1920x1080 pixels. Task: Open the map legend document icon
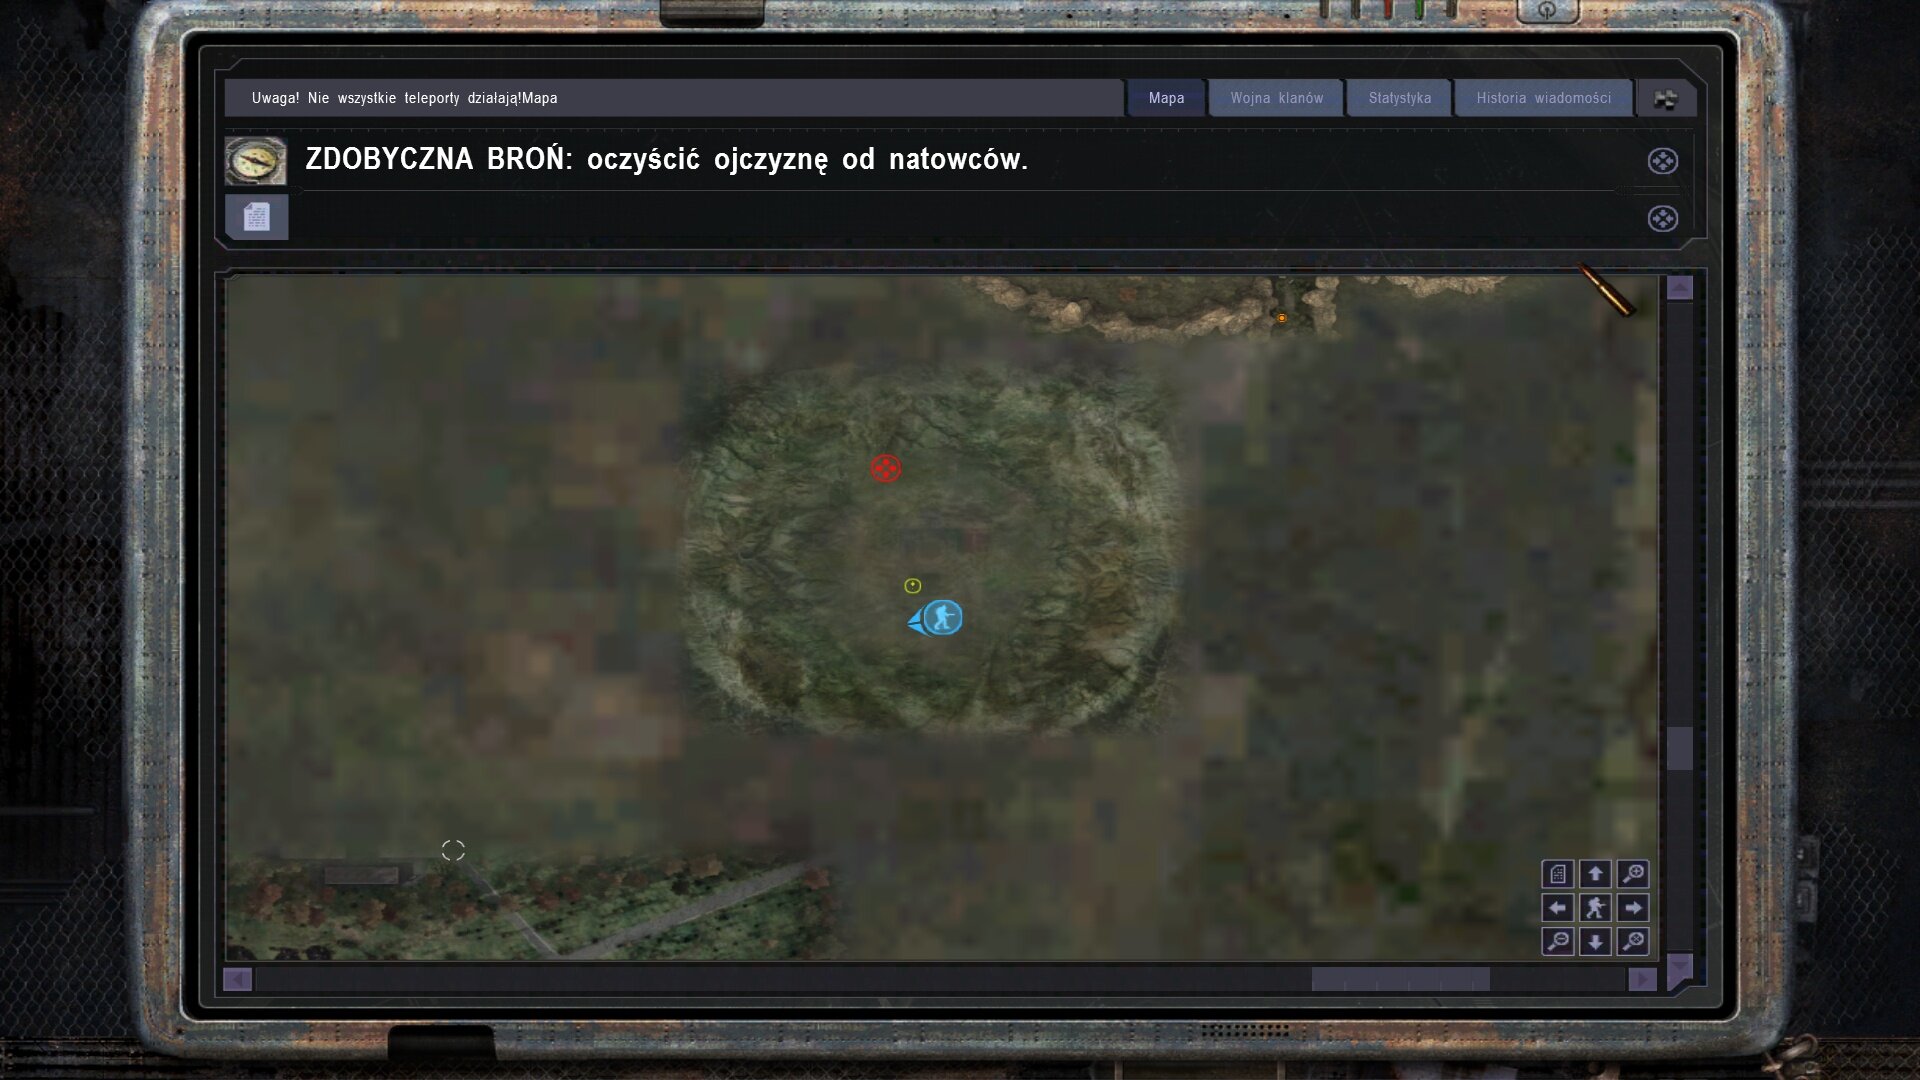point(1558,875)
